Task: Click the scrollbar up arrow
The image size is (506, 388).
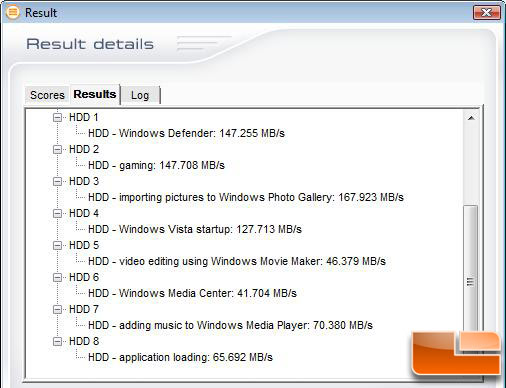Action: (471, 118)
